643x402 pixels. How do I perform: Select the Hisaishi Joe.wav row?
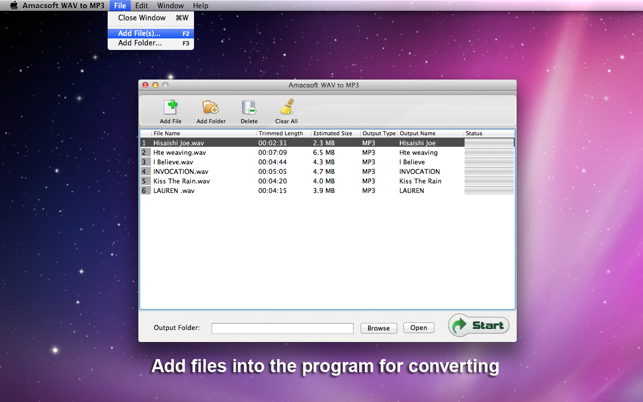click(x=327, y=143)
